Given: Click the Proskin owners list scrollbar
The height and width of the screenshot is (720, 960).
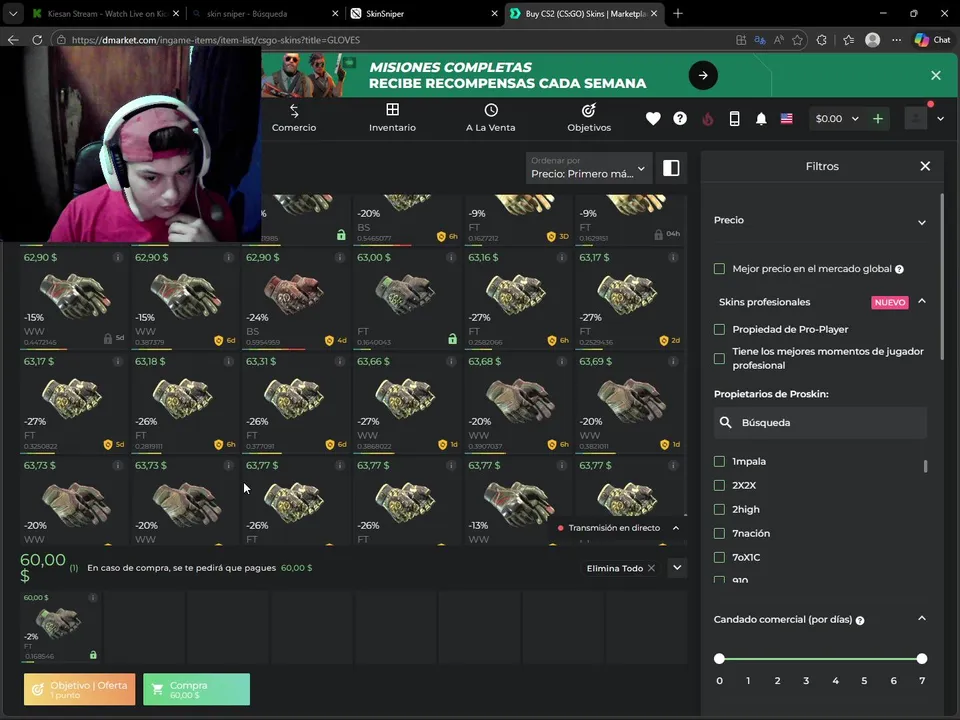Looking at the screenshot, I should pyautogui.click(x=925, y=467).
